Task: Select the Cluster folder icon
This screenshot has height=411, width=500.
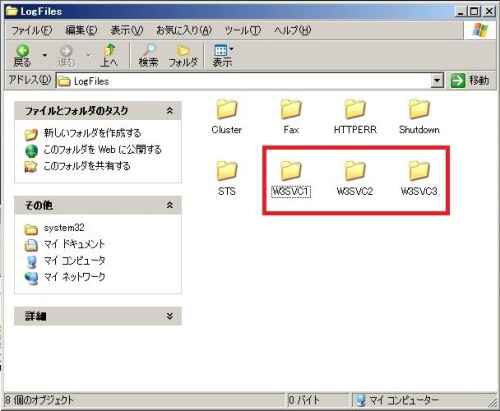Action: coord(227,109)
